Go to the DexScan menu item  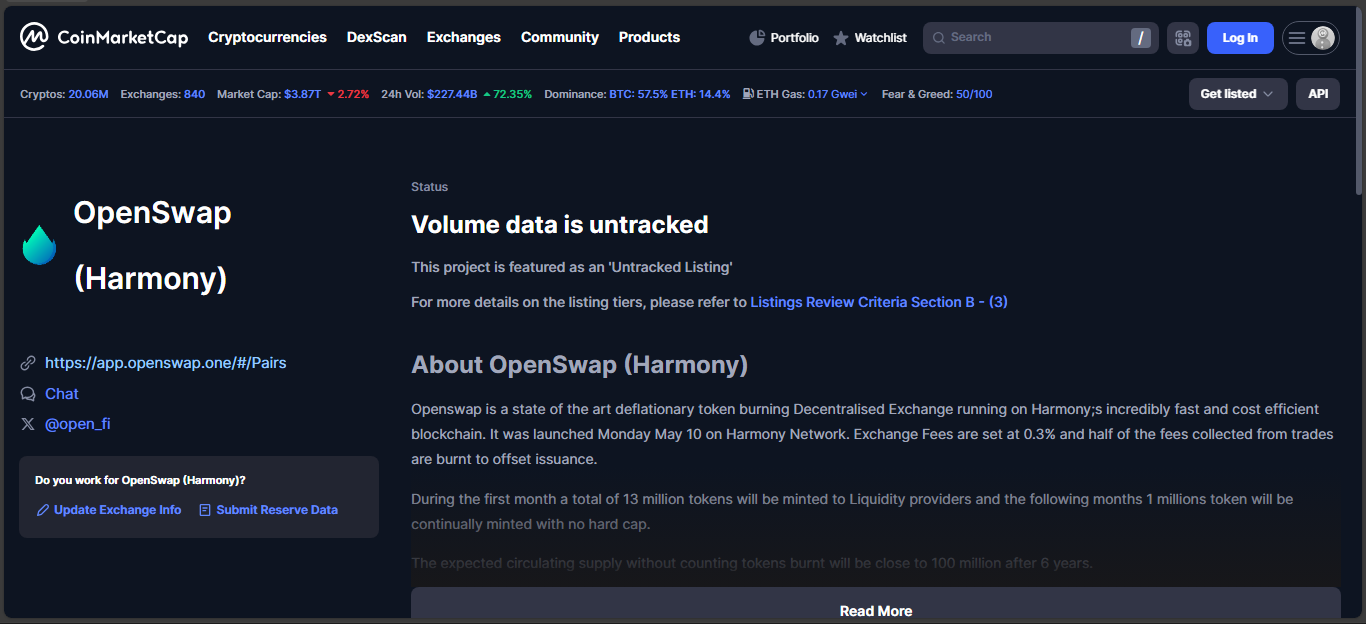click(x=376, y=37)
